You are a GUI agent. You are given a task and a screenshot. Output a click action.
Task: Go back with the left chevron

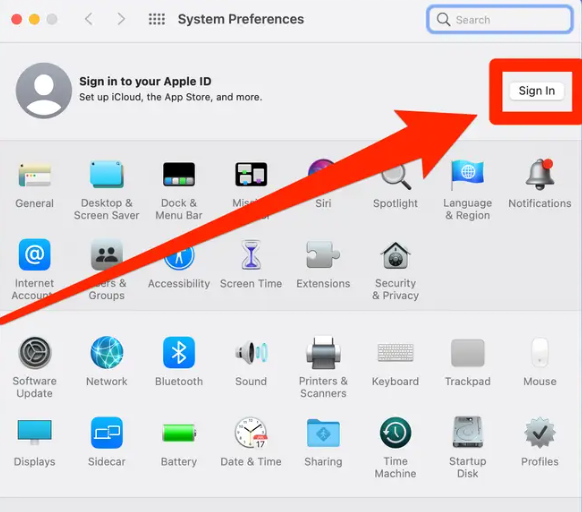click(x=89, y=19)
